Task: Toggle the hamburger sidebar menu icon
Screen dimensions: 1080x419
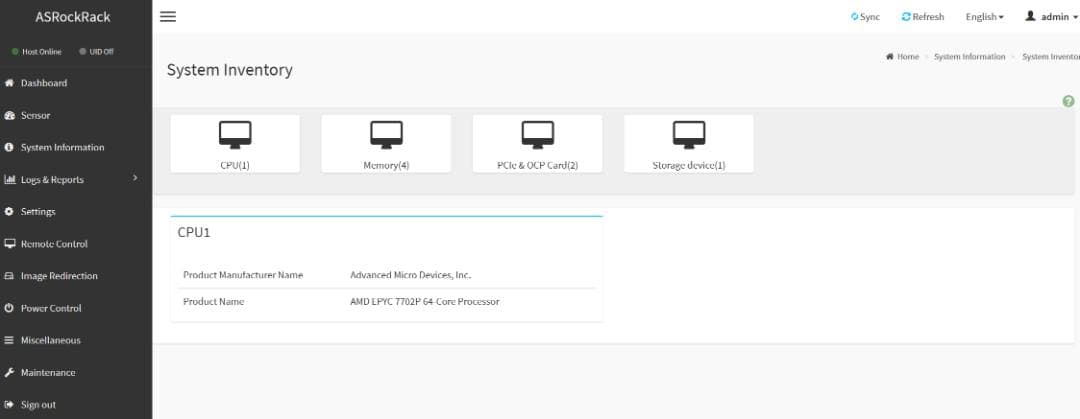Action: pos(168,17)
